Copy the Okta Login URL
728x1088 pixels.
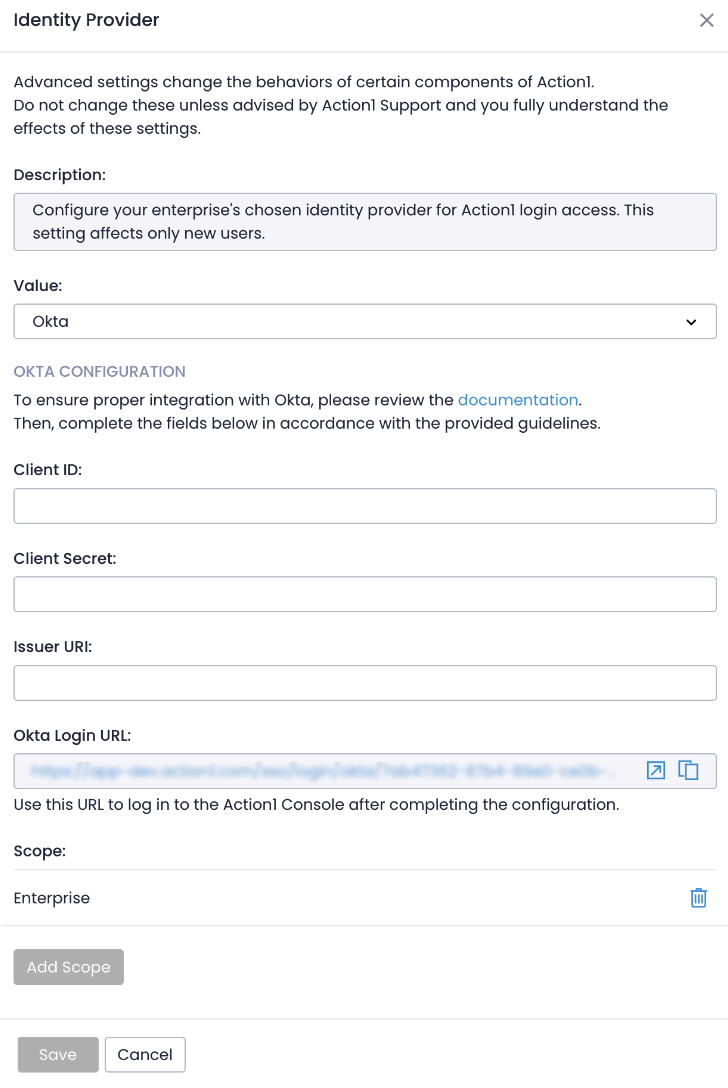(688, 770)
